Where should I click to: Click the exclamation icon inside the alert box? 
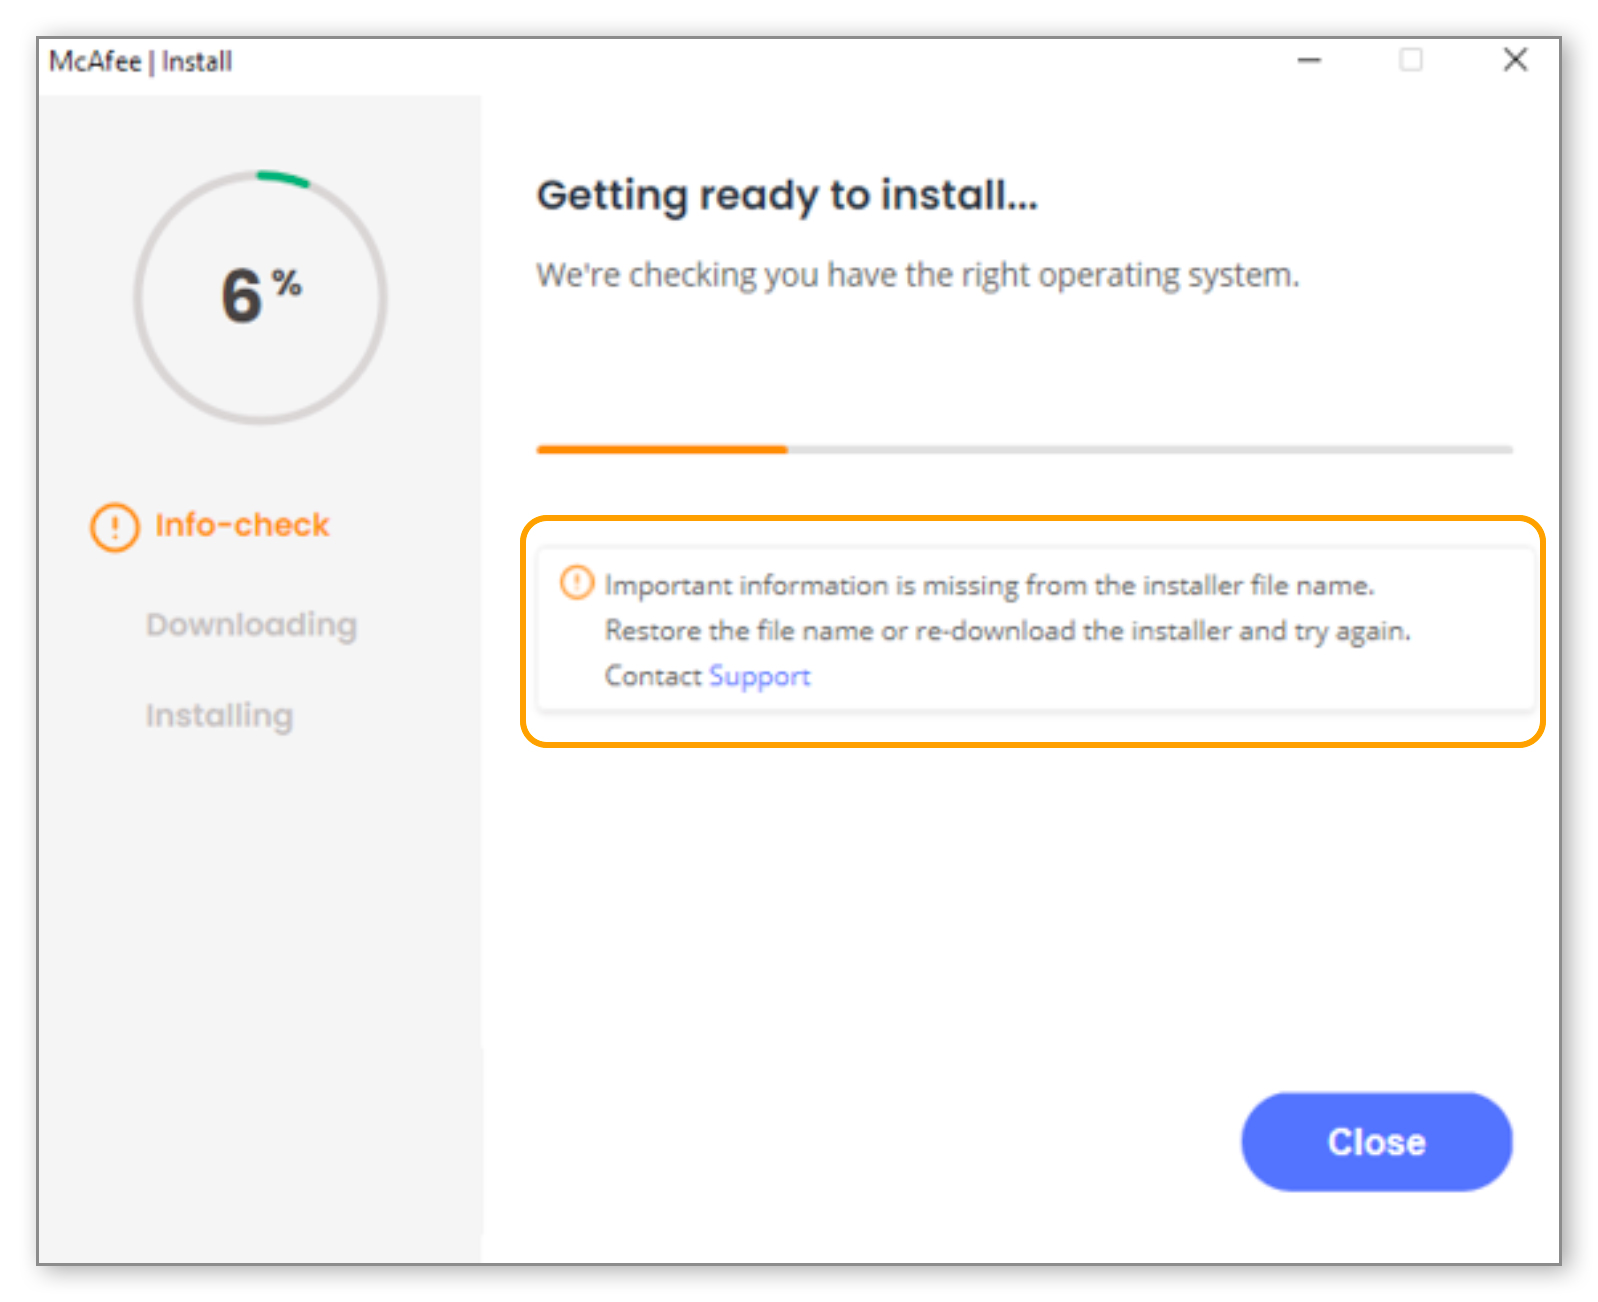577,583
